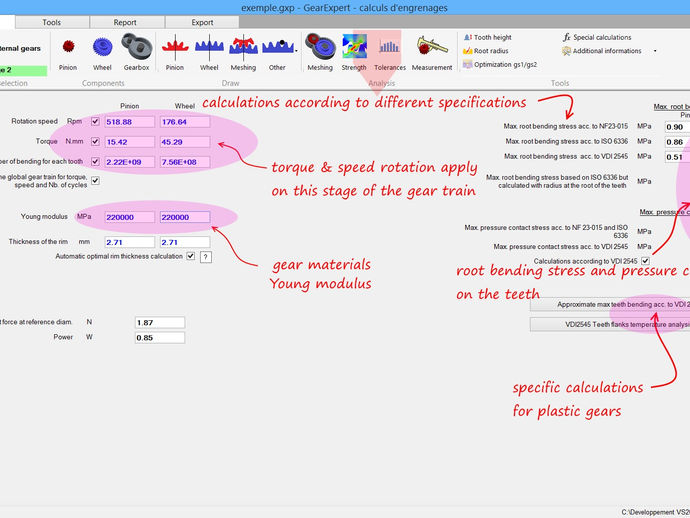690x518 pixels.
Task: Click Approximate max teeth bending button
Action: (610, 305)
